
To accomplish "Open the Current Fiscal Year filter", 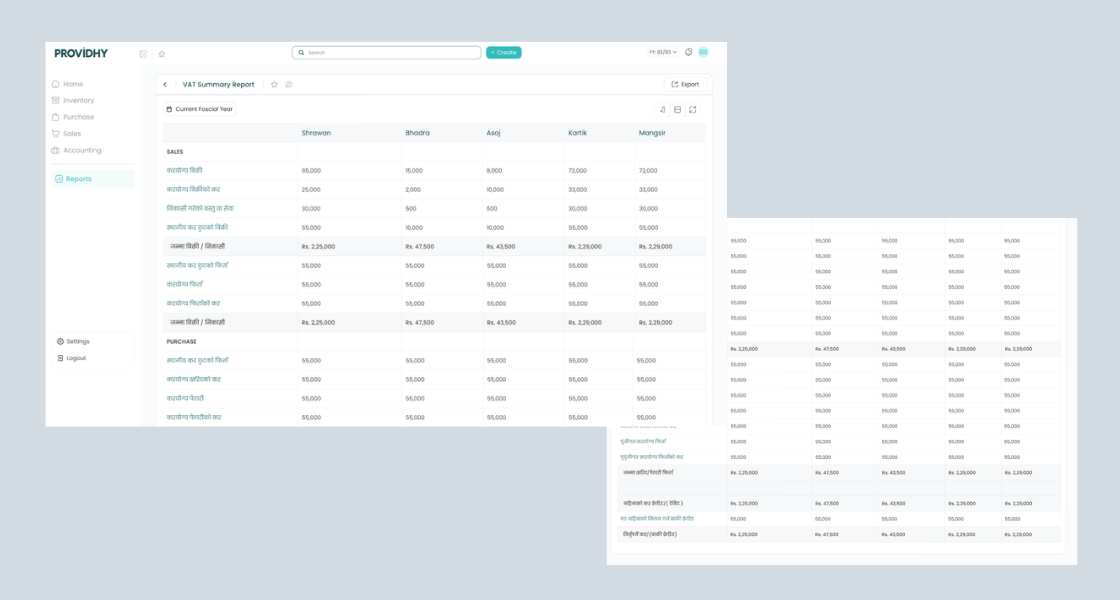I will tap(200, 110).
